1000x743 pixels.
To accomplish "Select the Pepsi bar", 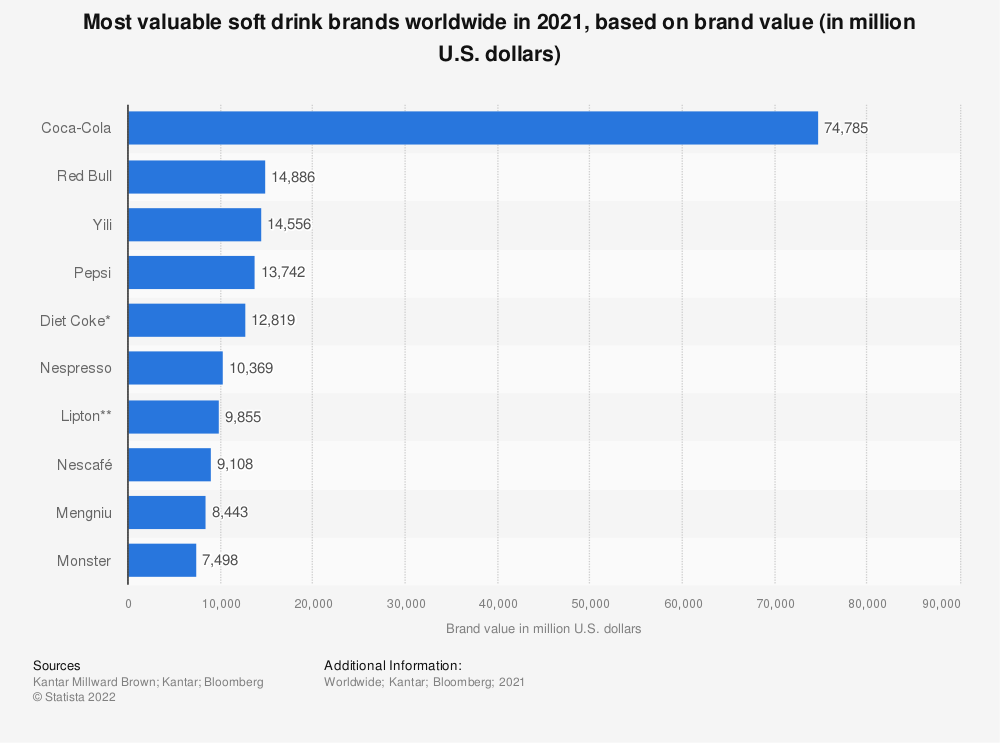I will point(191,272).
